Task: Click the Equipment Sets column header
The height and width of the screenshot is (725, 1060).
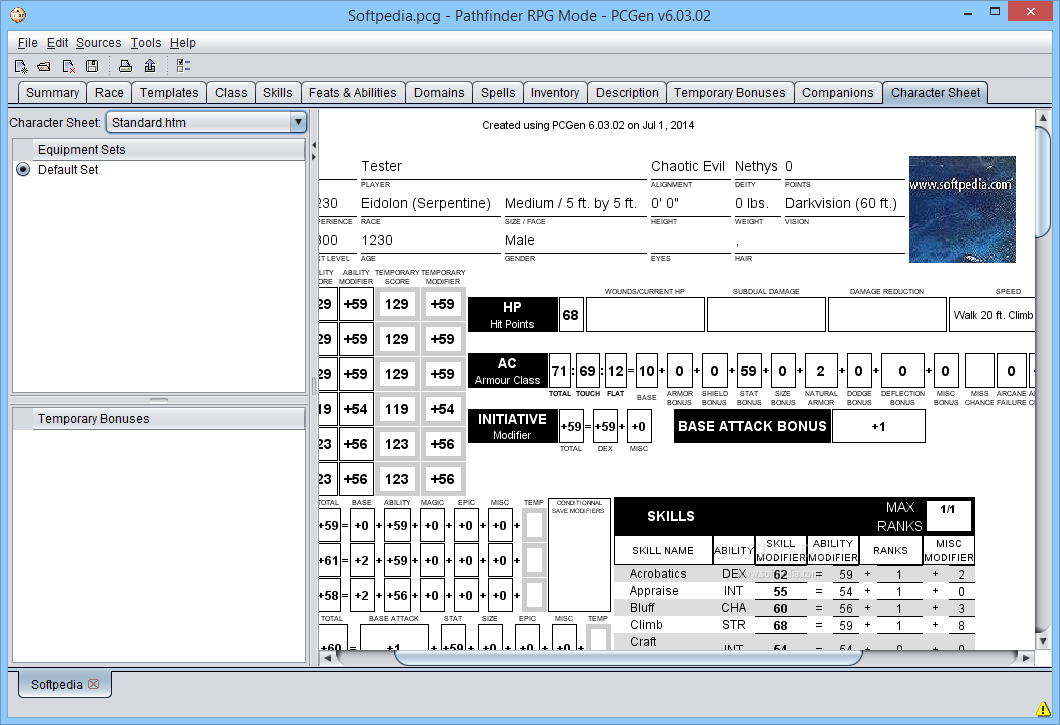Action: (x=169, y=149)
